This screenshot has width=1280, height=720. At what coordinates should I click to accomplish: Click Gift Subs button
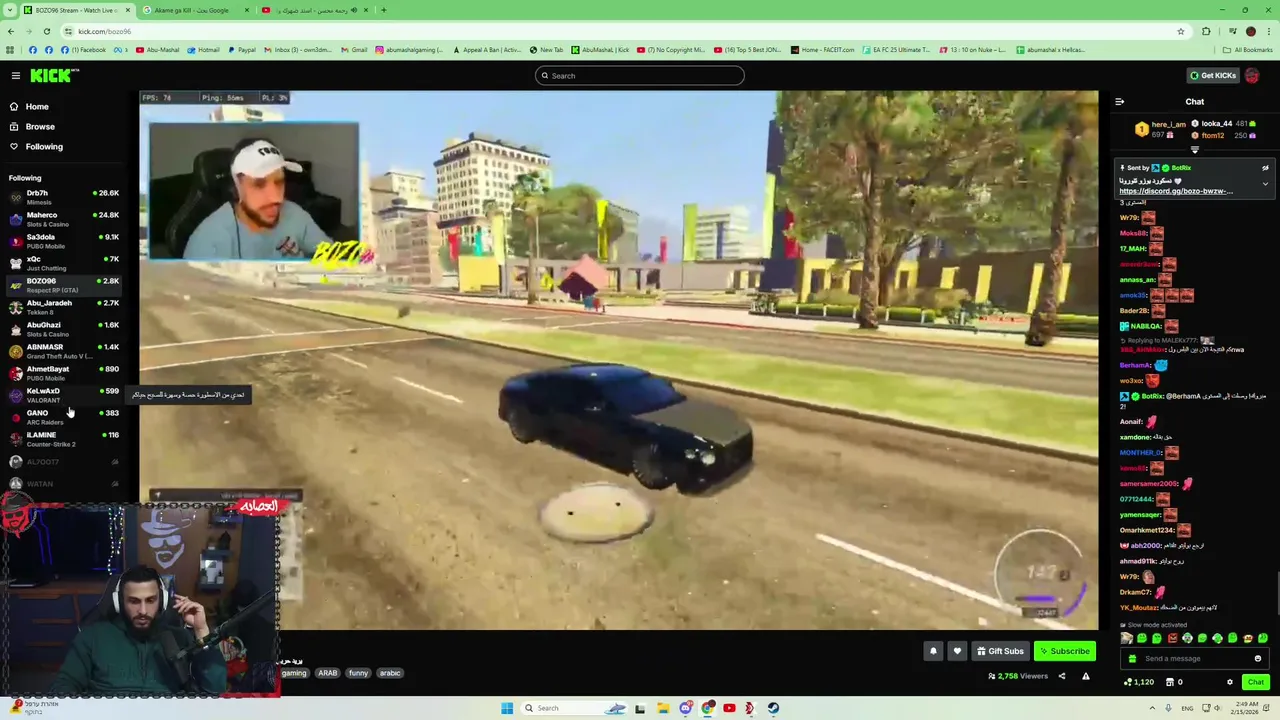coord(1000,651)
